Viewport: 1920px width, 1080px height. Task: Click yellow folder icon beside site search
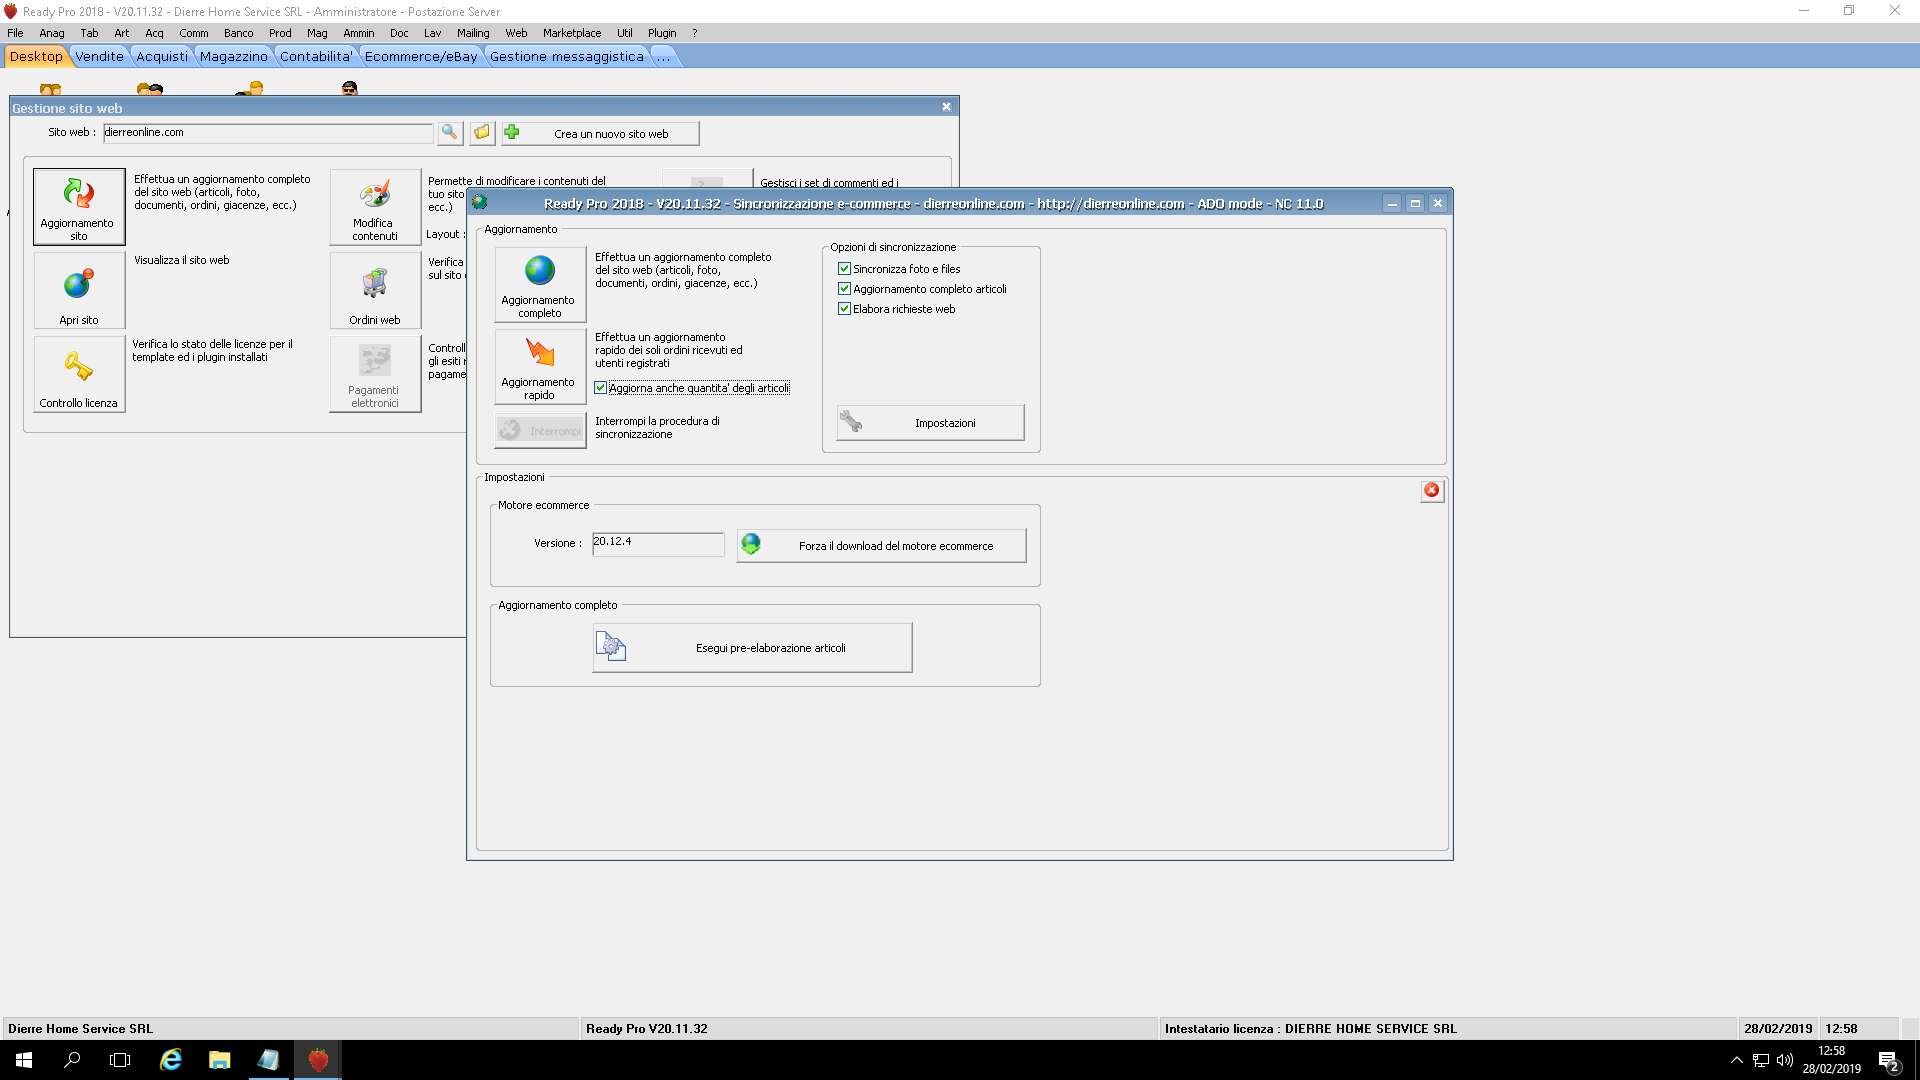[x=482, y=133]
